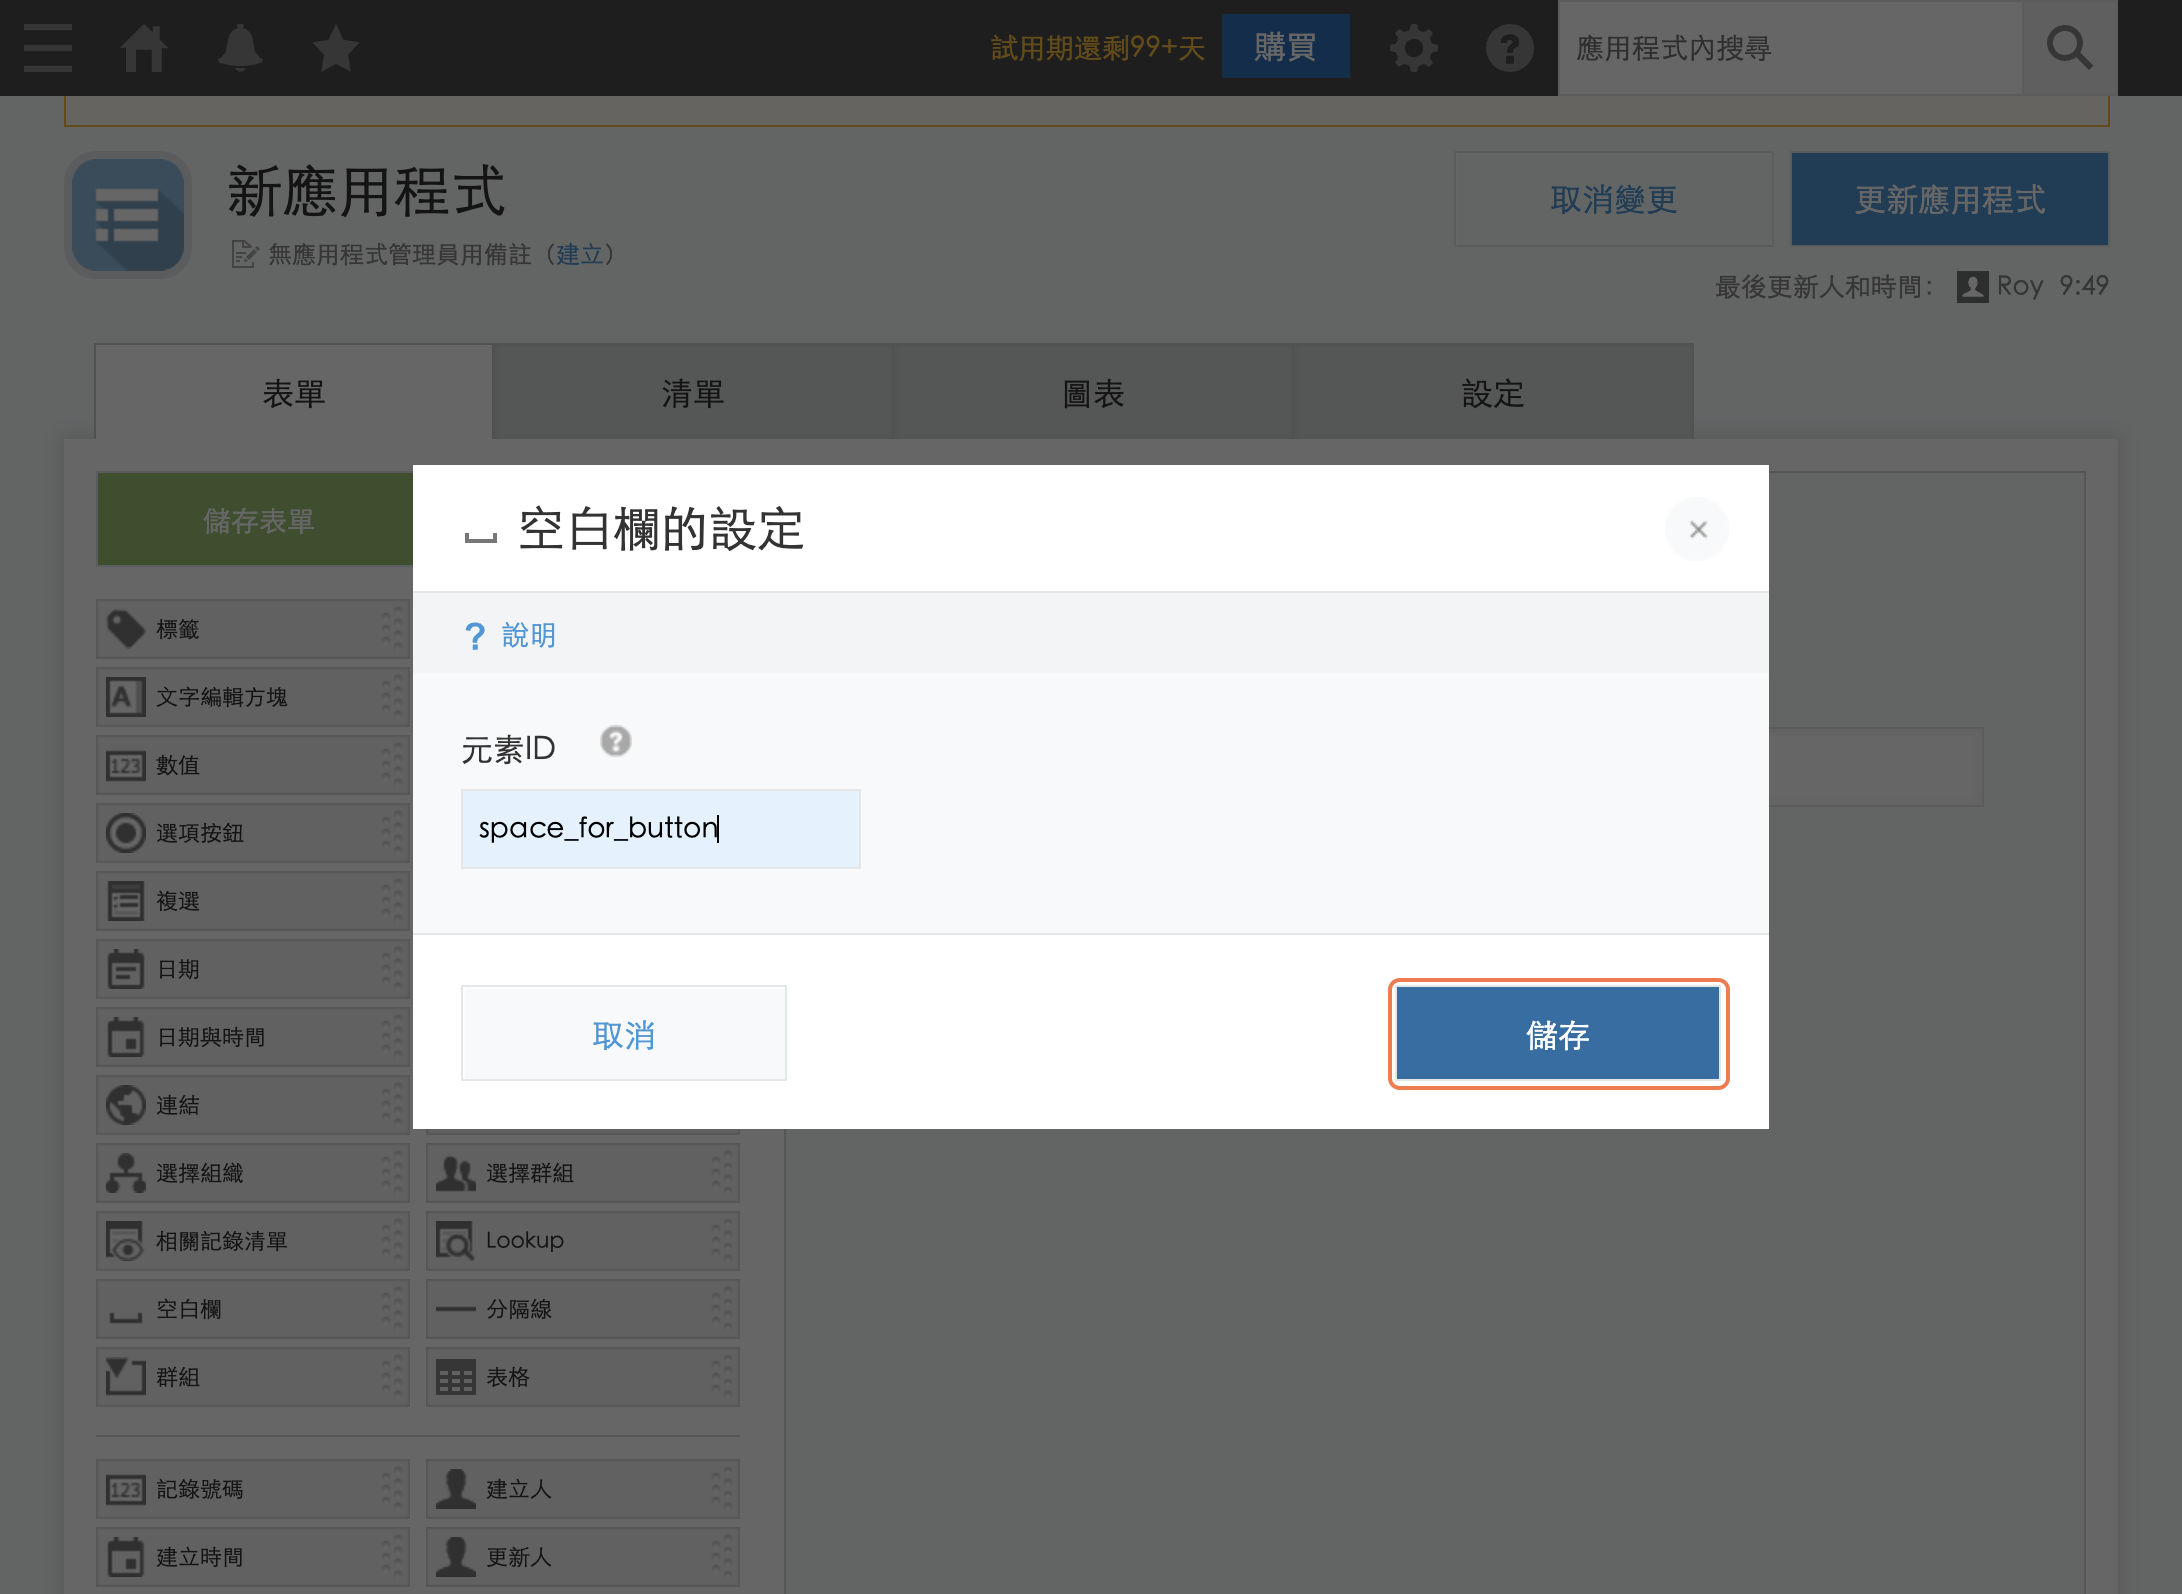
Task: Click 取消變更 discard changes button
Action: tap(1614, 199)
